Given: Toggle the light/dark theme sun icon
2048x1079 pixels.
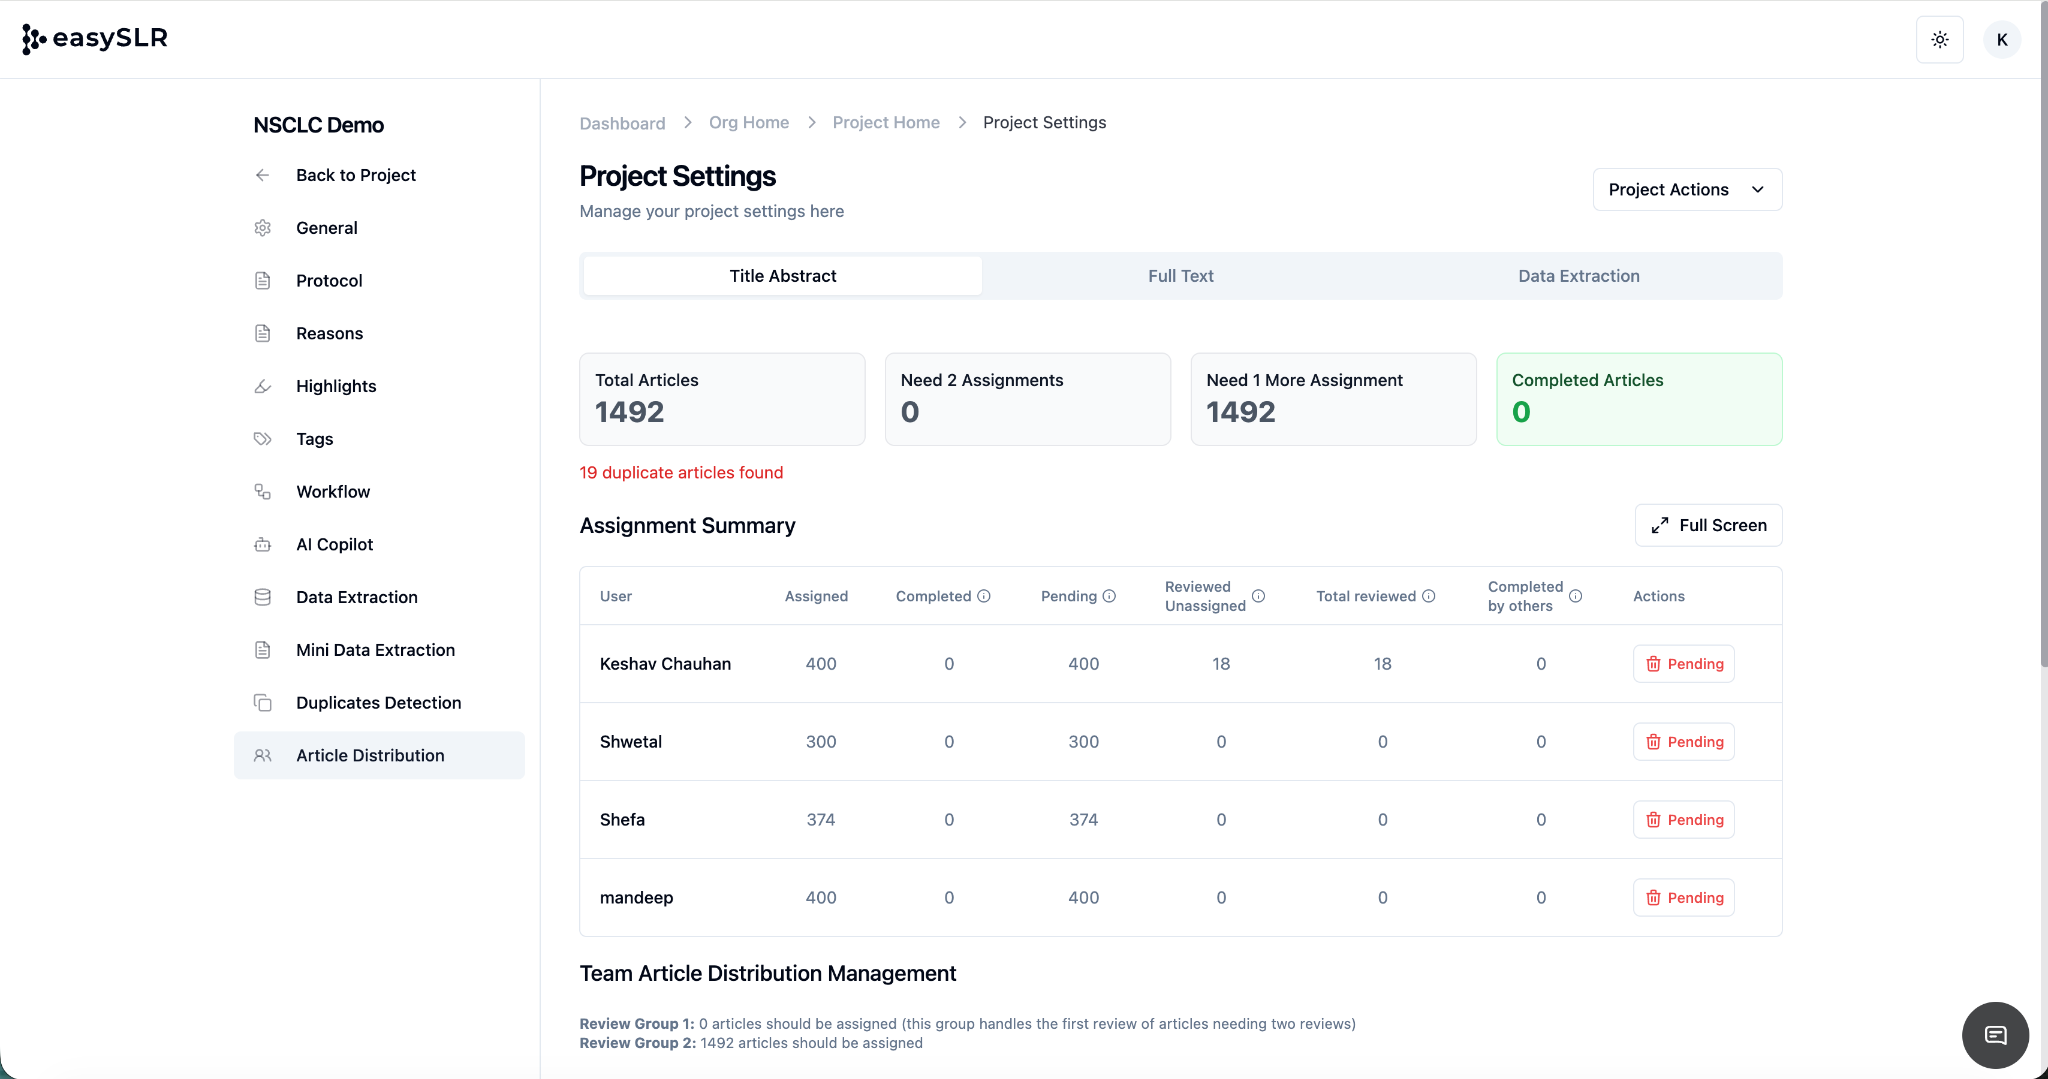Looking at the screenshot, I should 1939,40.
